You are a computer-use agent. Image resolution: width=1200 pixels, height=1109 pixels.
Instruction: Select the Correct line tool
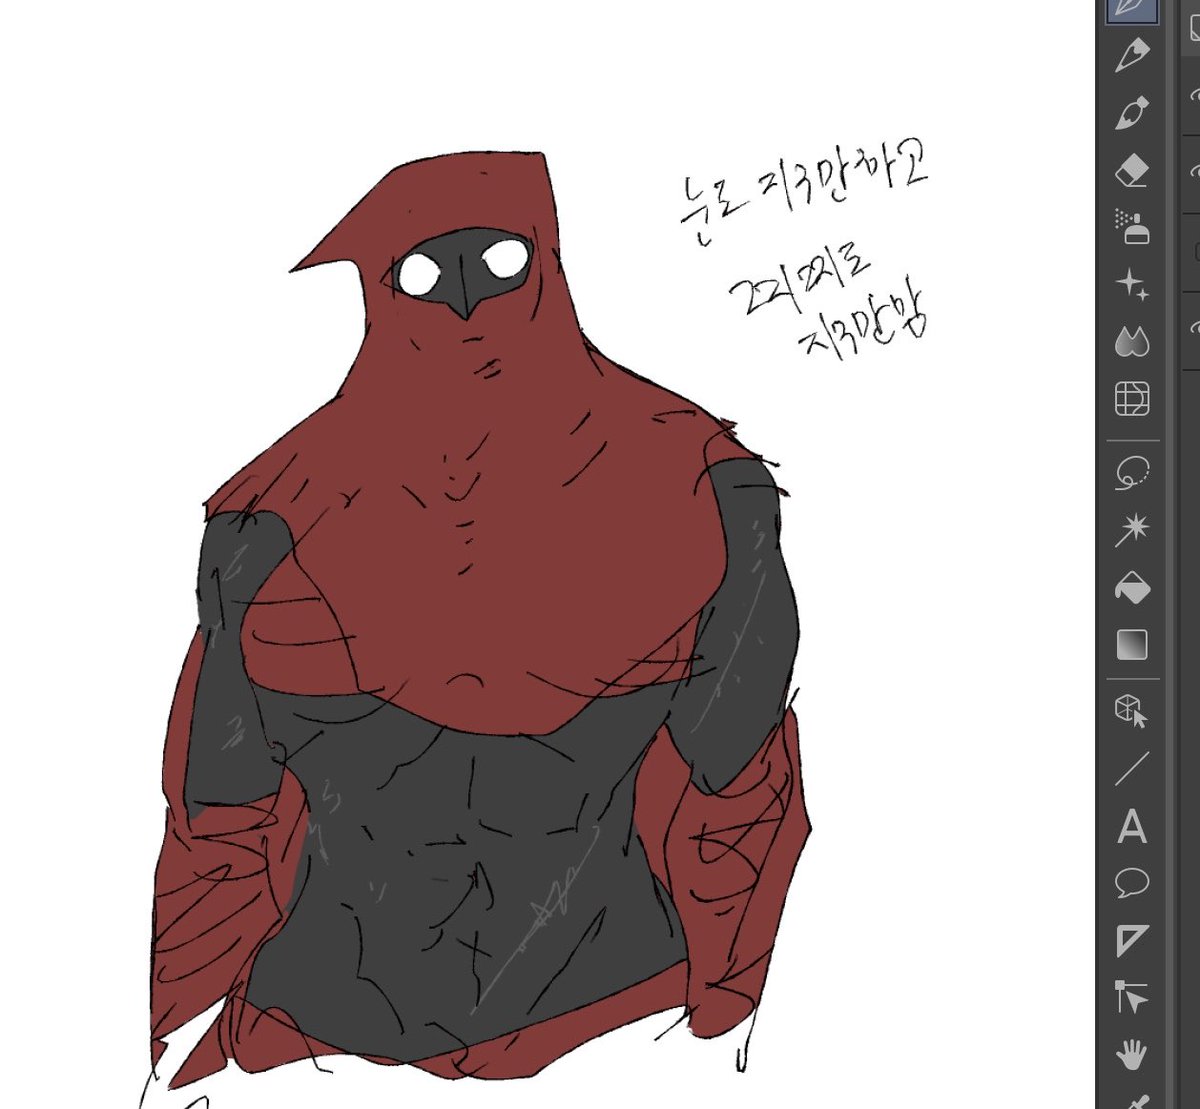(x=1132, y=997)
